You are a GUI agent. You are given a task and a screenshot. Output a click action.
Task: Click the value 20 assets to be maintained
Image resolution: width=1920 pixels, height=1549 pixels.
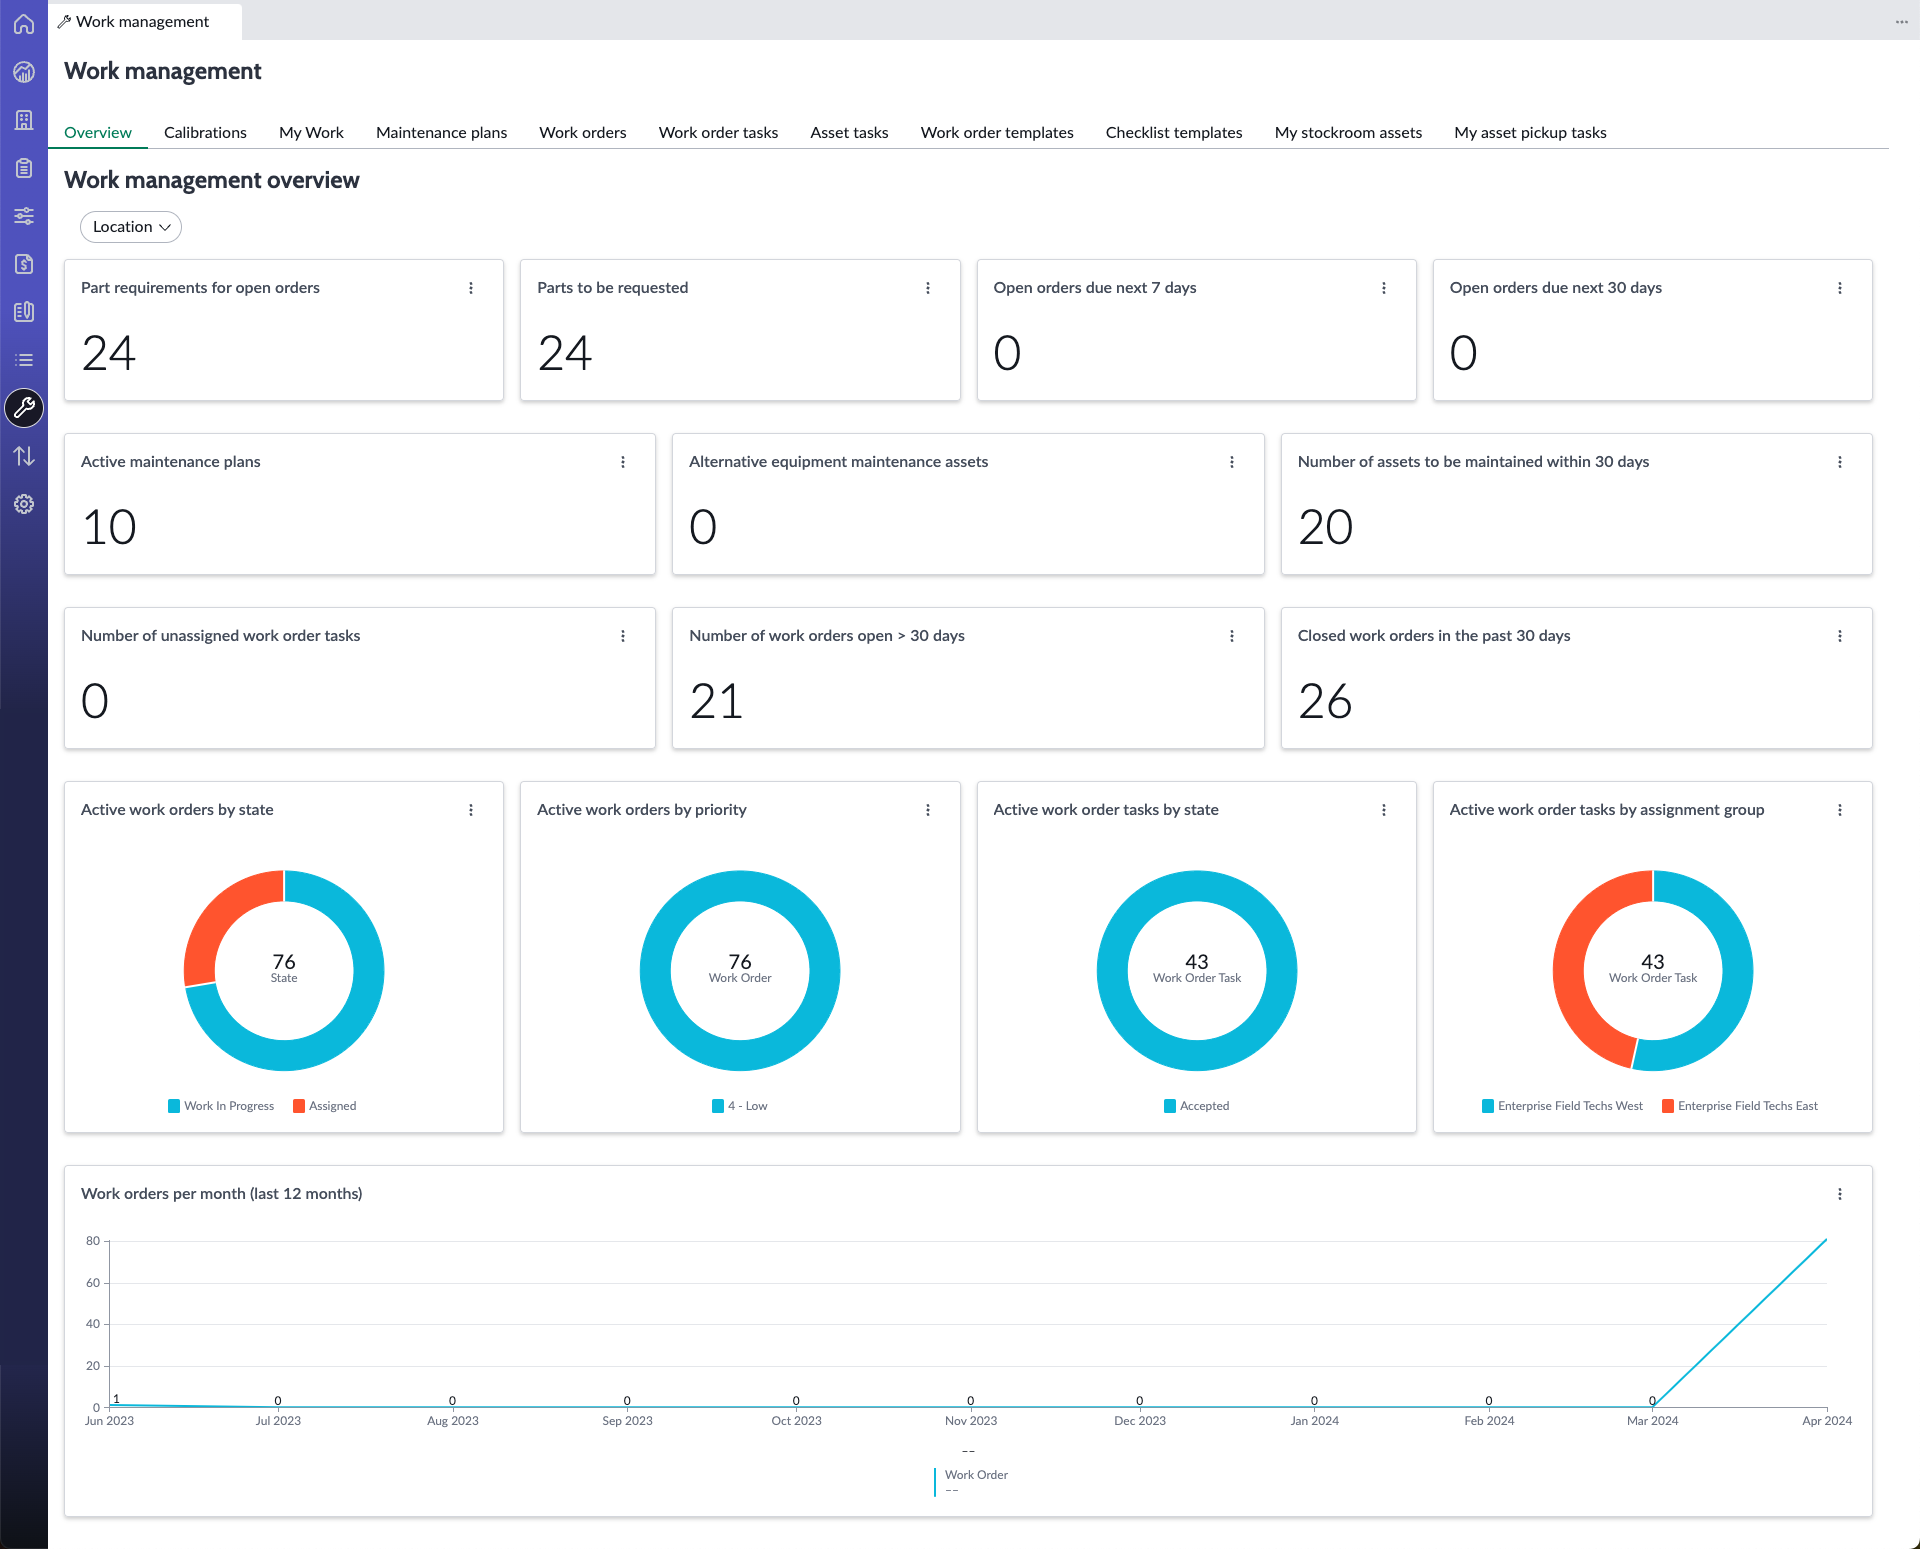(x=1325, y=527)
